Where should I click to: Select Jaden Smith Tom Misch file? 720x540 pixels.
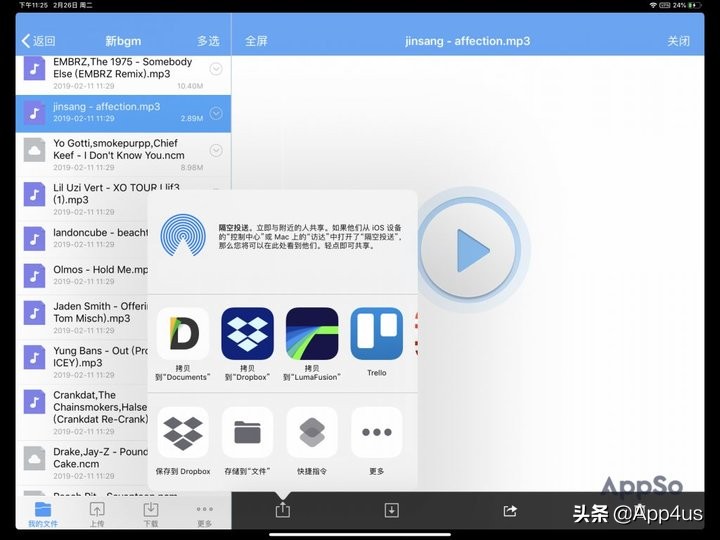tap(82, 317)
